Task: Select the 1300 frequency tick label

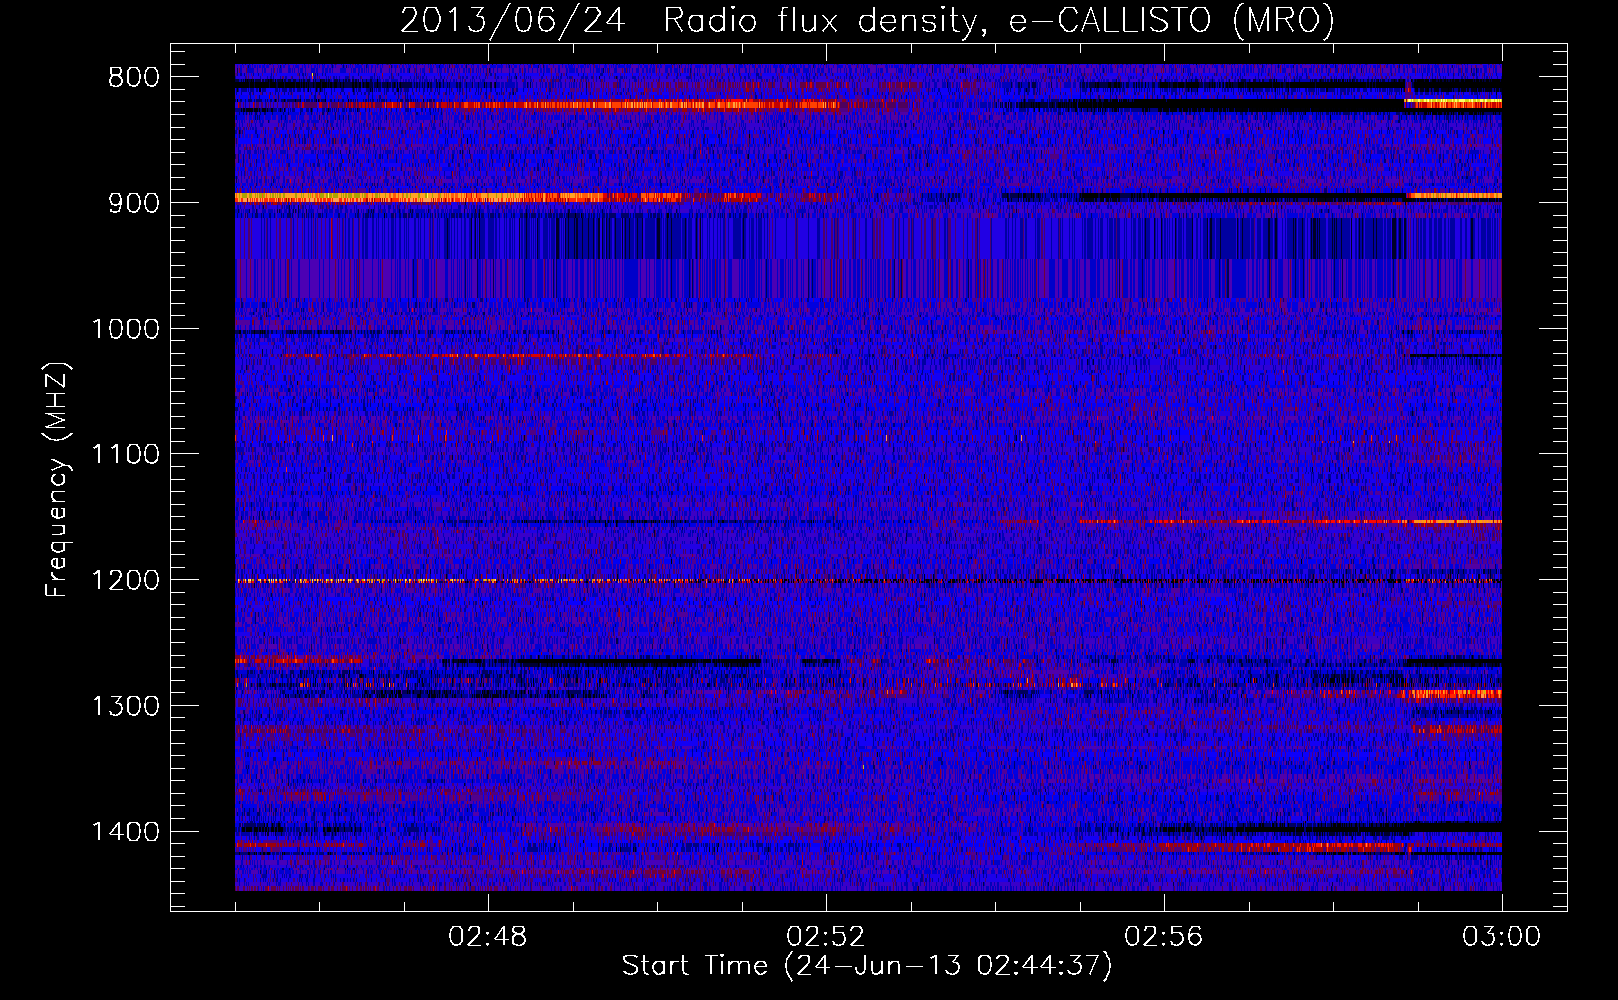Action: (126, 707)
